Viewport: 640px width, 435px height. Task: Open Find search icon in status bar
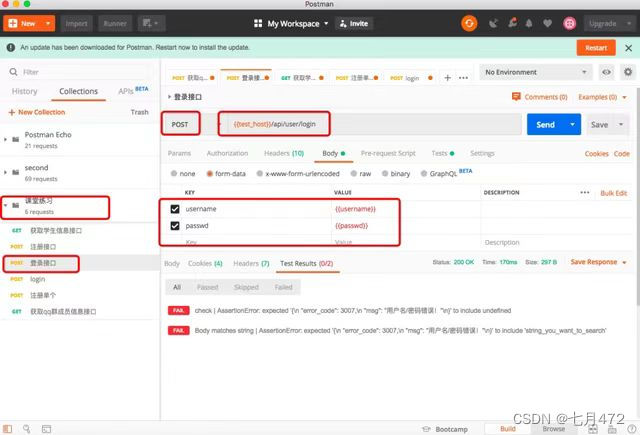(x=27, y=429)
